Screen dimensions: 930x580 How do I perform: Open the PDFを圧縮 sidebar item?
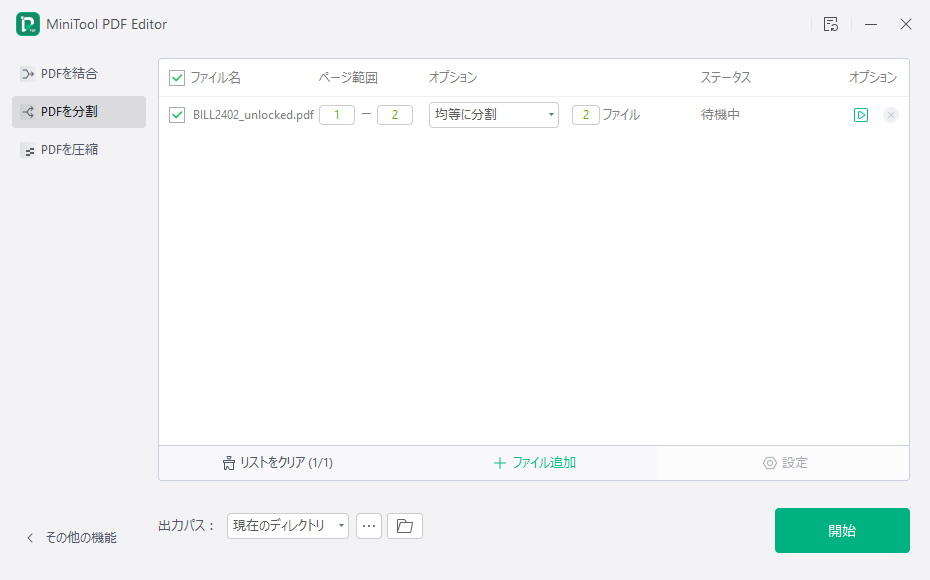coord(79,150)
